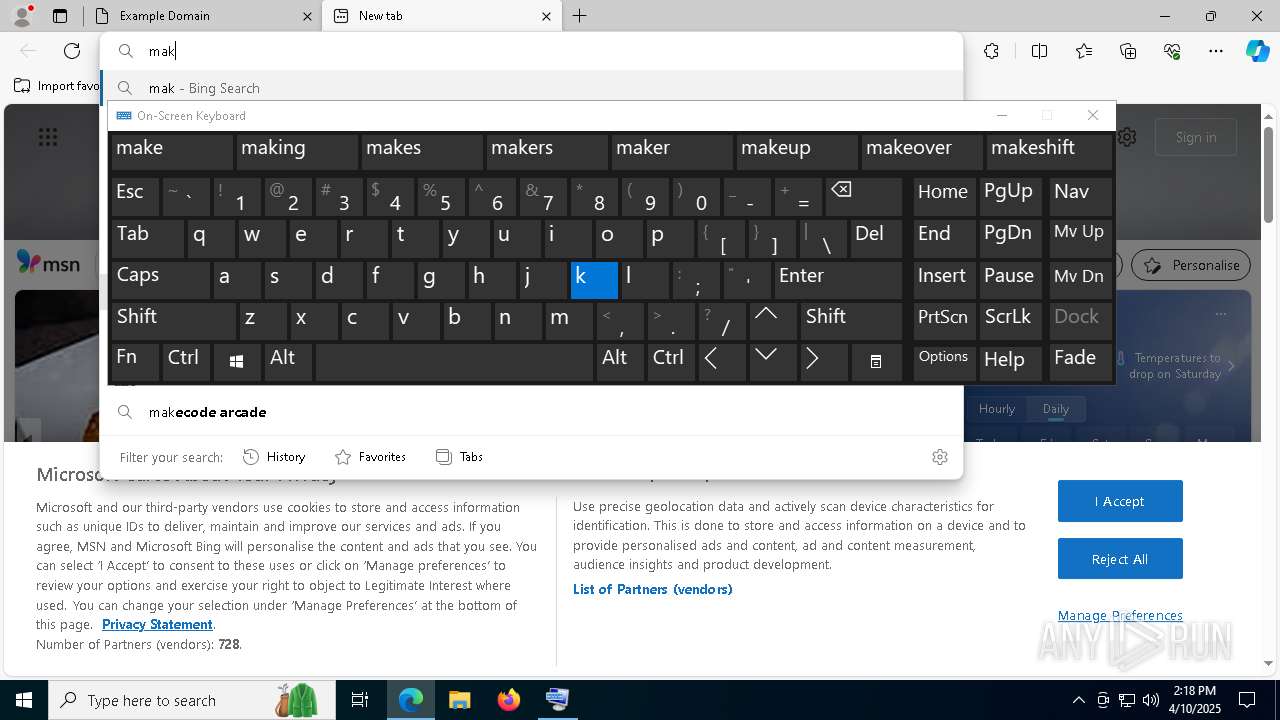Open search suggestion settings gear
The width and height of the screenshot is (1280, 720).
[939, 457]
